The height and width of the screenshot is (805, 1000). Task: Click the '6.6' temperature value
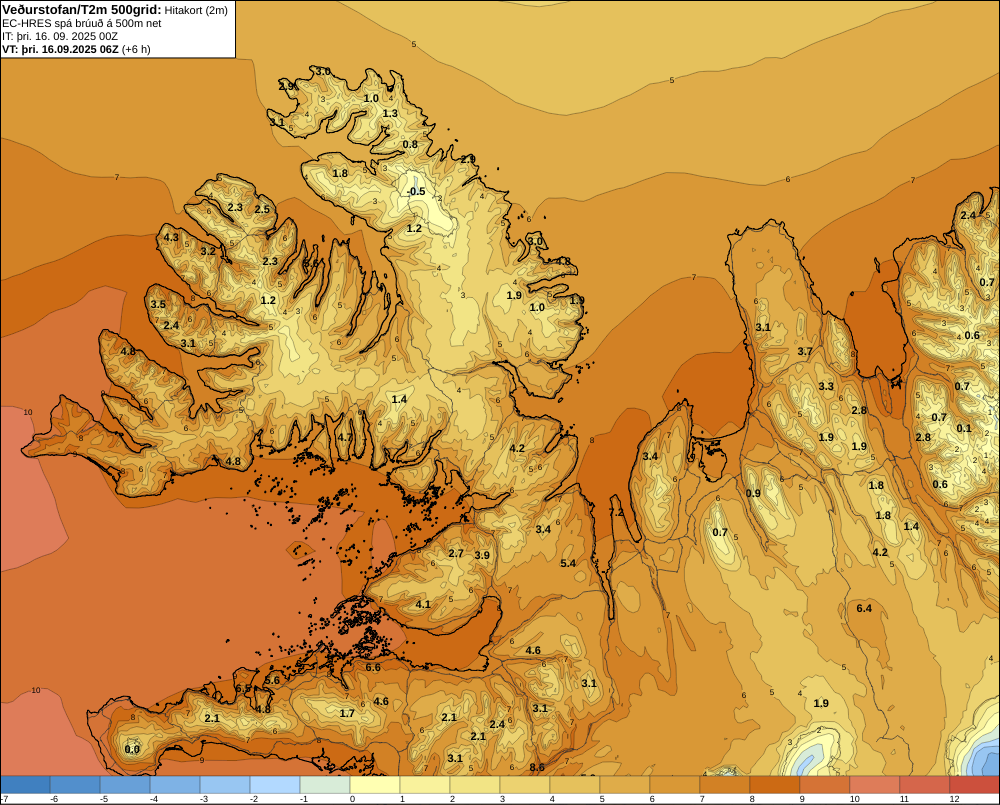372,667
